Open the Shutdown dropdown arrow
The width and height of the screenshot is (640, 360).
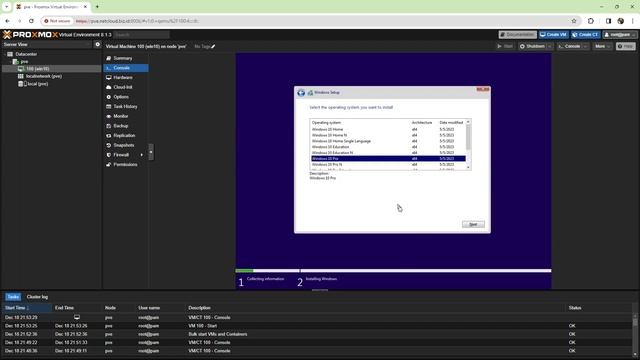click(x=550, y=47)
